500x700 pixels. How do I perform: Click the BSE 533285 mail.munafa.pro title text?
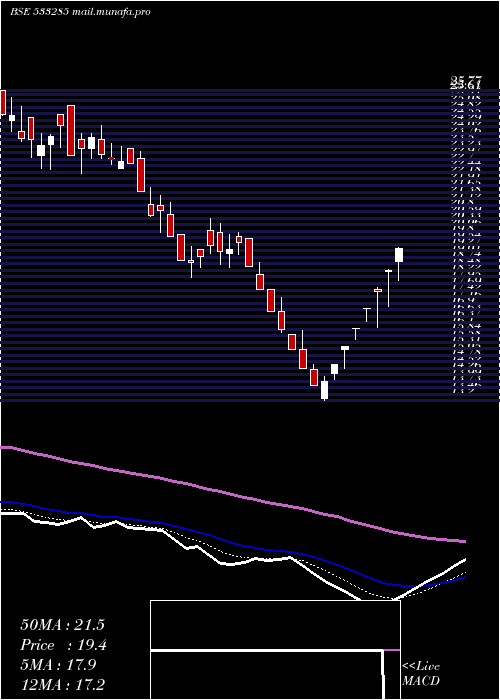pyautogui.click(x=80, y=12)
